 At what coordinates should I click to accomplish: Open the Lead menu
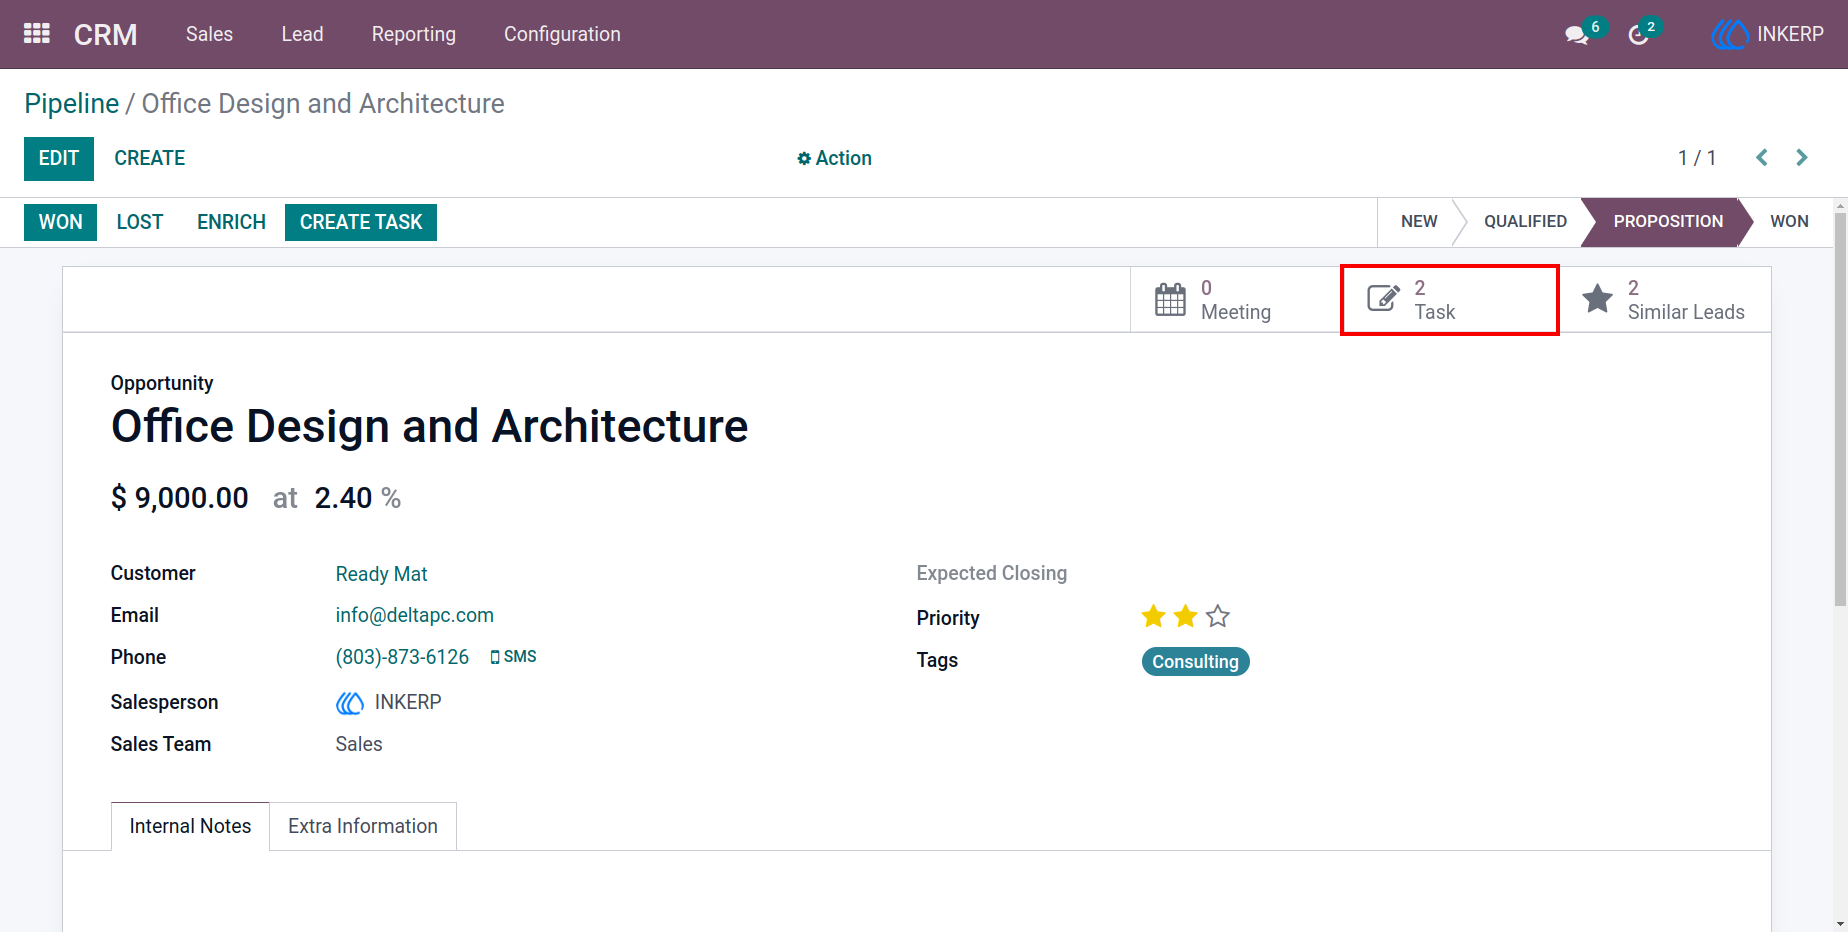coord(302,34)
